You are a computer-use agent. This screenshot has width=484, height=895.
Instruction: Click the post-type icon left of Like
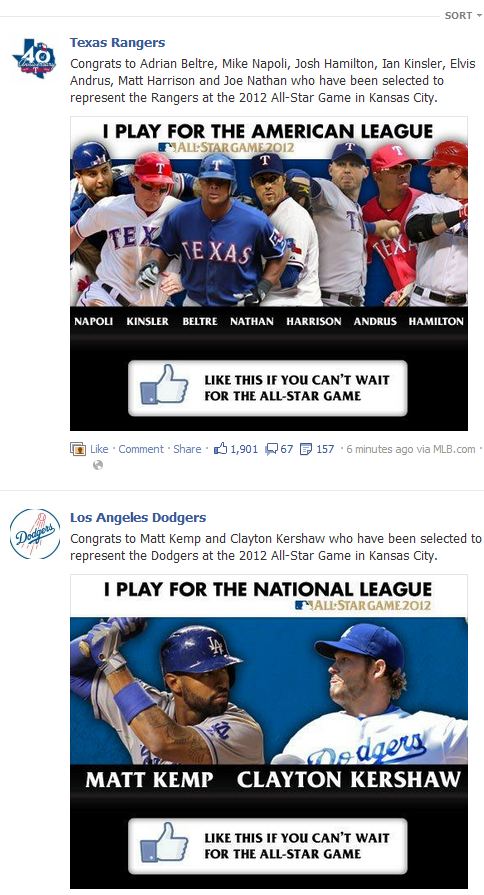[x=78, y=449]
